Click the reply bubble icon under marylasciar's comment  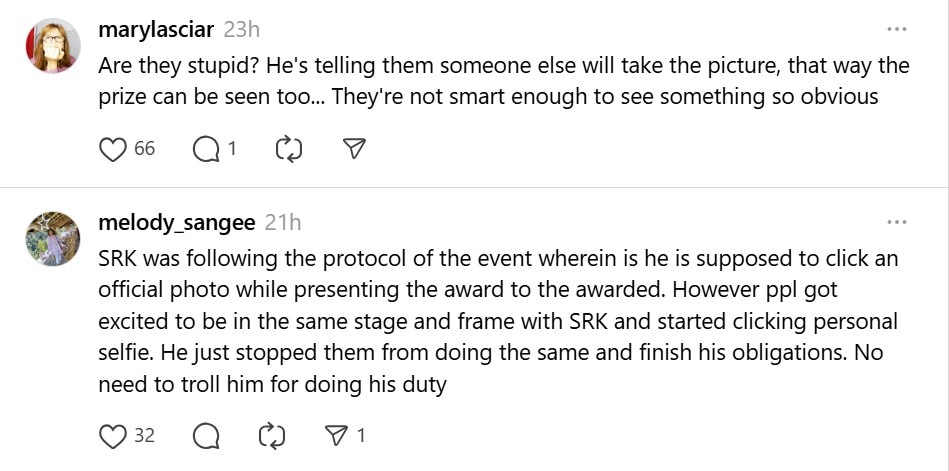coord(205,149)
